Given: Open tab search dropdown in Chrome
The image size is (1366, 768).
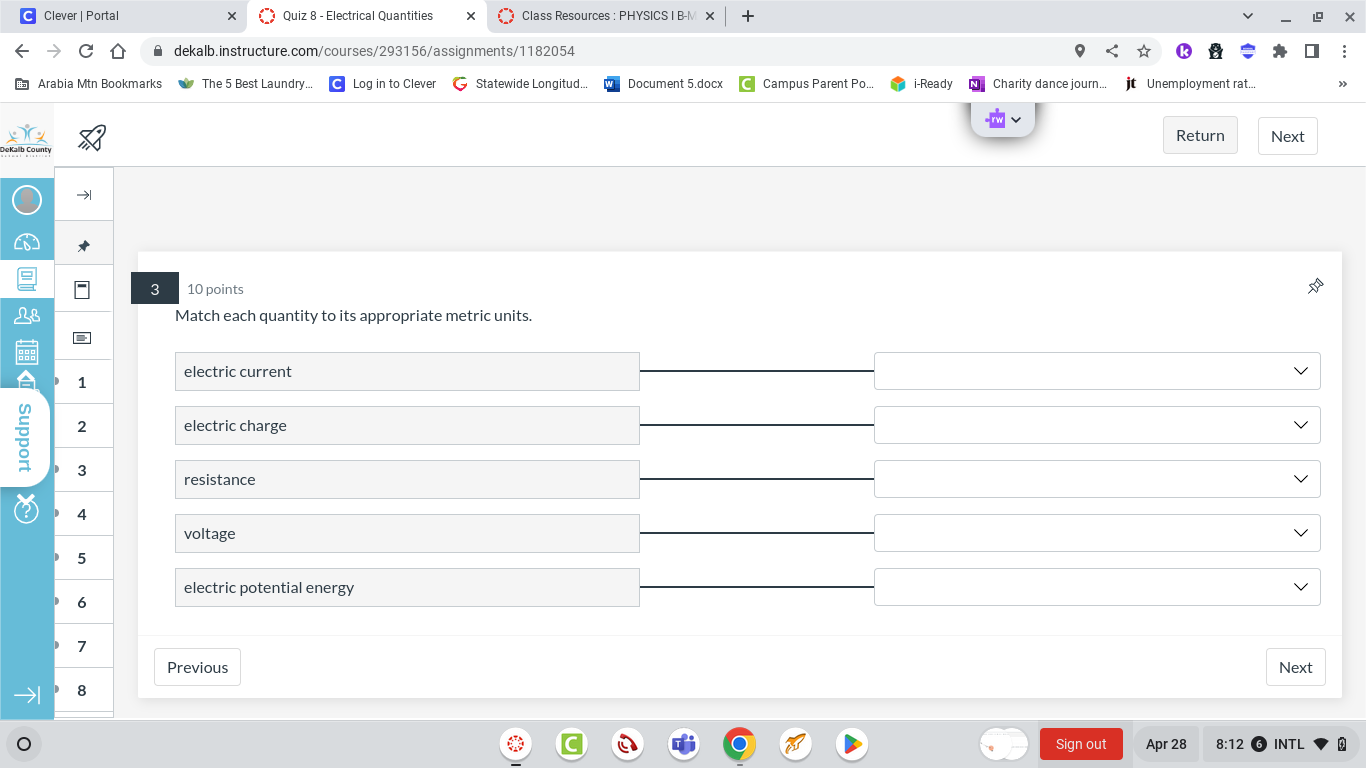Looking at the screenshot, I should pyautogui.click(x=1248, y=16).
